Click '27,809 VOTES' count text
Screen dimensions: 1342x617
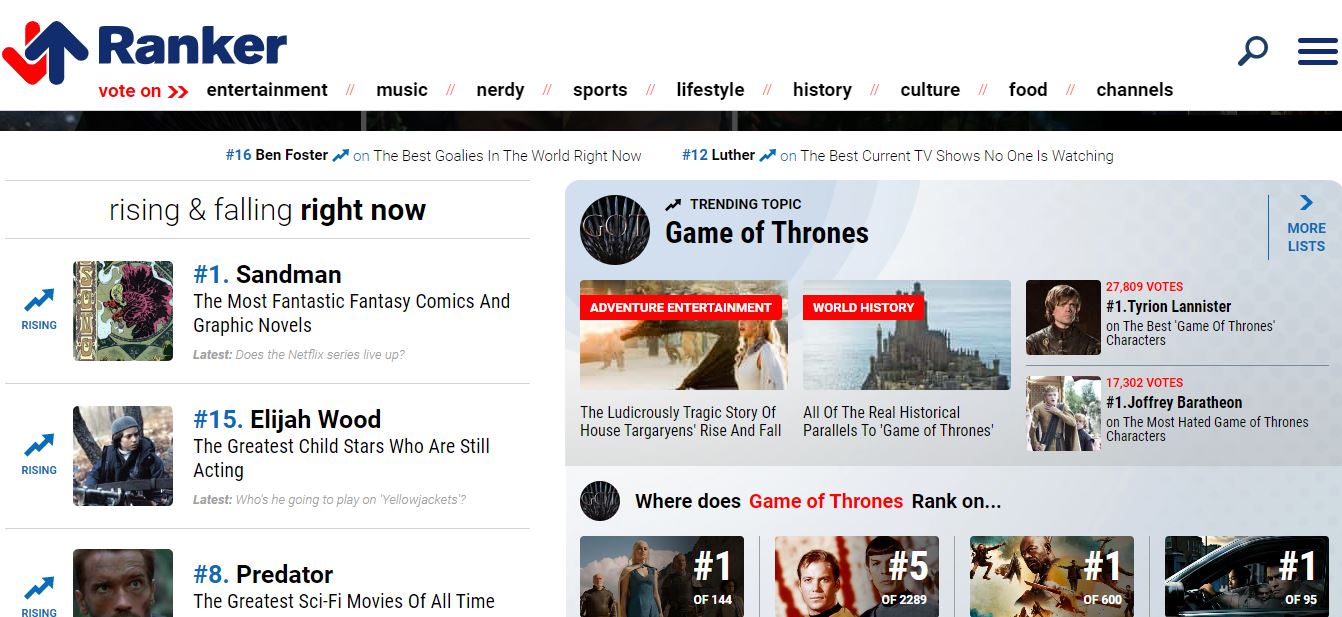tap(1144, 287)
